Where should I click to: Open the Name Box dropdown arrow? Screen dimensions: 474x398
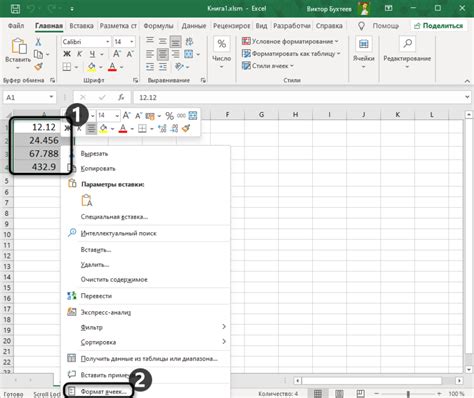[x=51, y=97]
